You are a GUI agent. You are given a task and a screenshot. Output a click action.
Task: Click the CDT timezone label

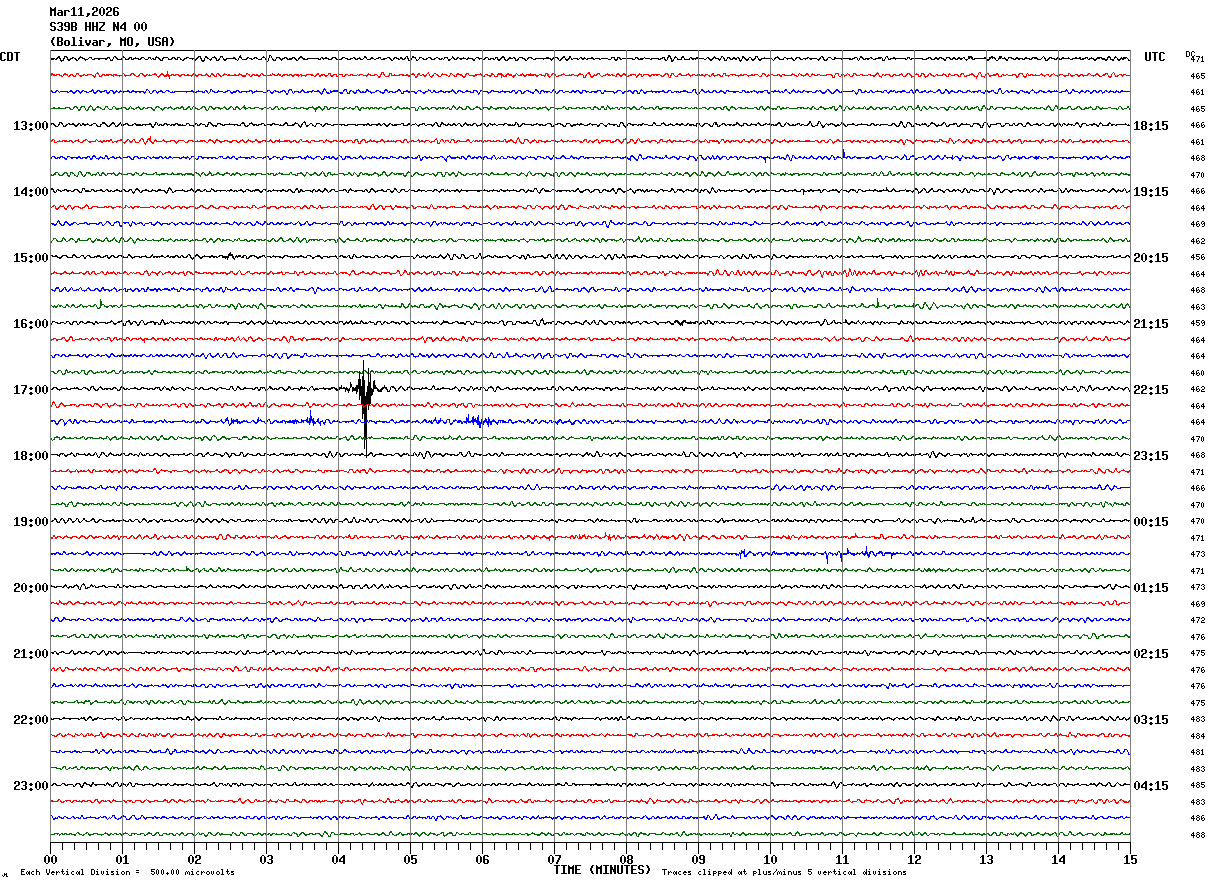click(x=10, y=57)
